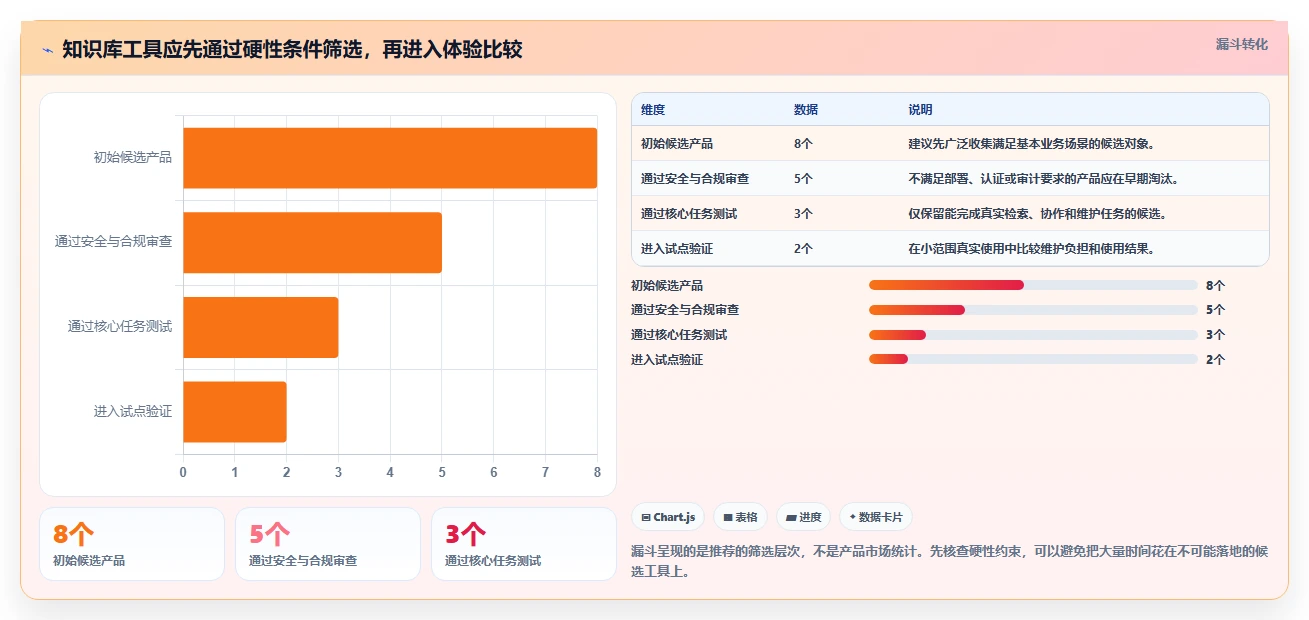The height and width of the screenshot is (620, 1309).
Task: Click chart axis label 初始候选产品
Action: click(x=133, y=157)
